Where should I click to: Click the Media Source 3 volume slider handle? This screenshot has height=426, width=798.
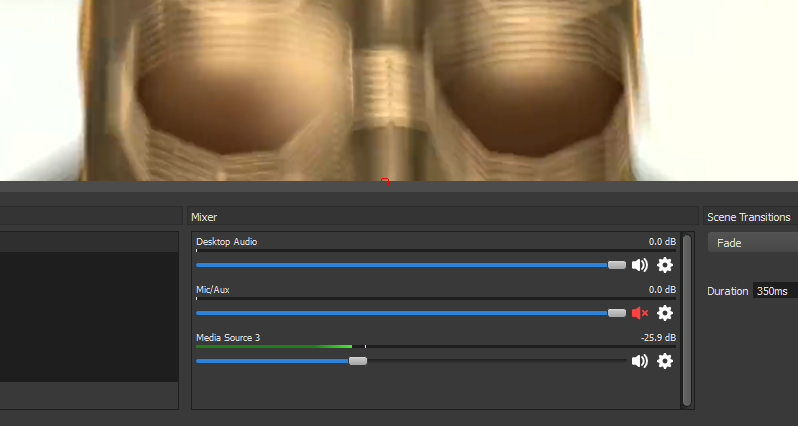(x=358, y=361)
